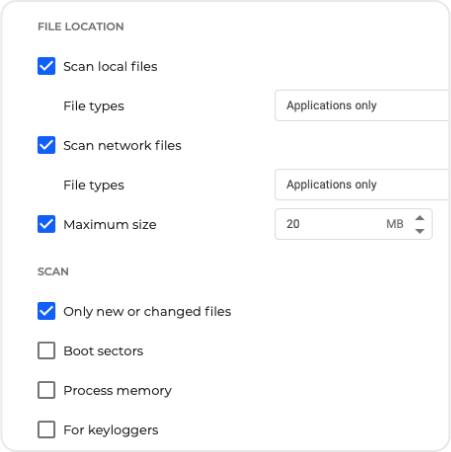Check the For keyloggers checkbox

tap(46, 429)
